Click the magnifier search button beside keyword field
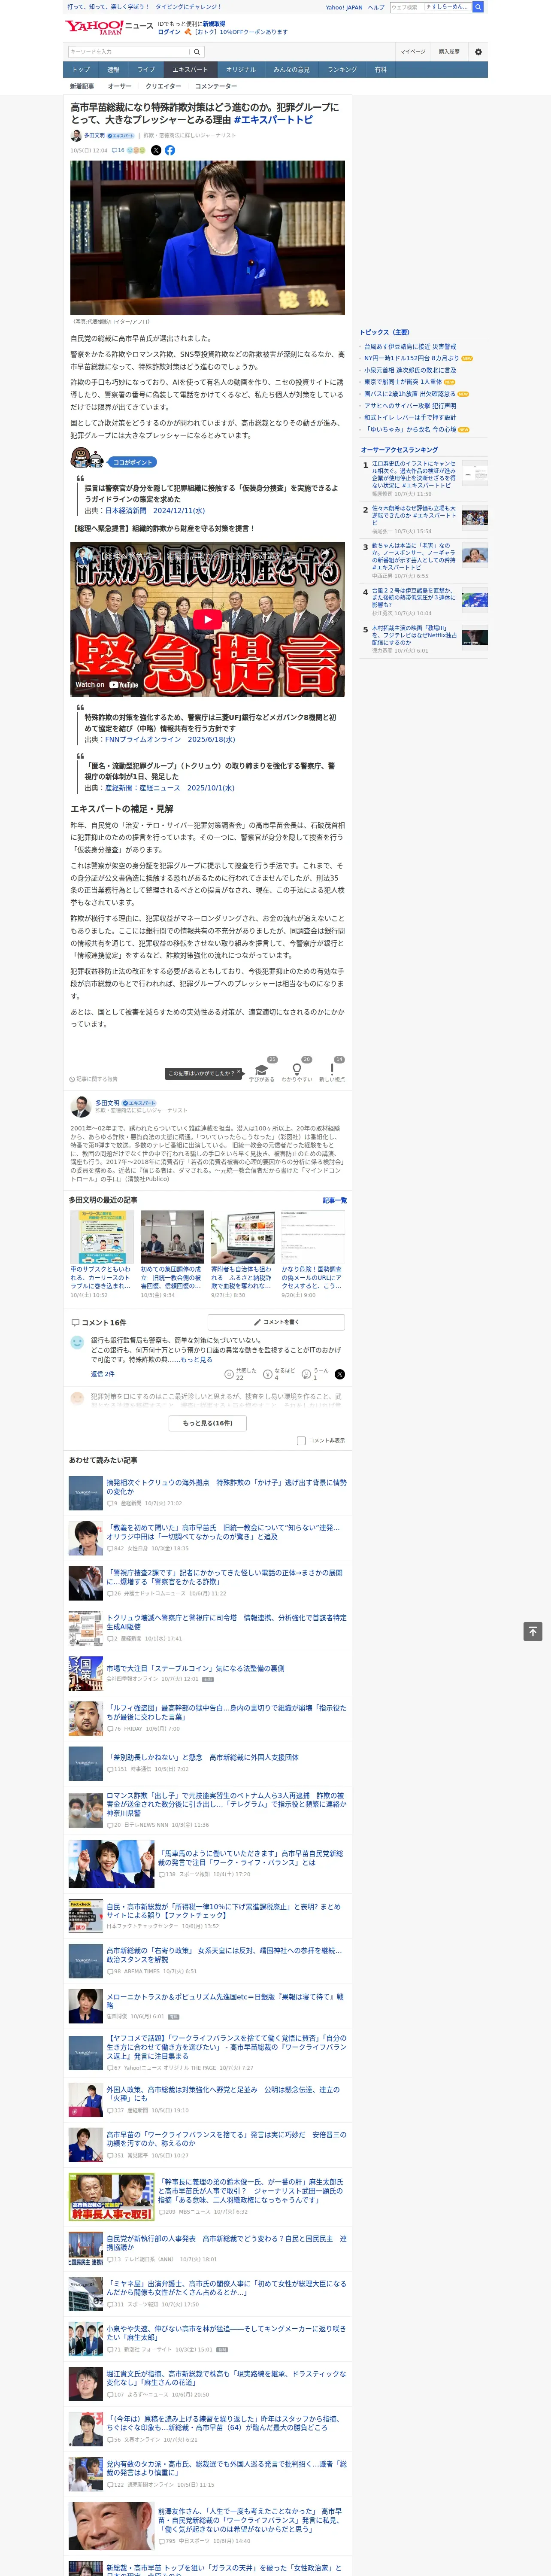The width and height of the screenshot is (551, 2576). (197, 52)
